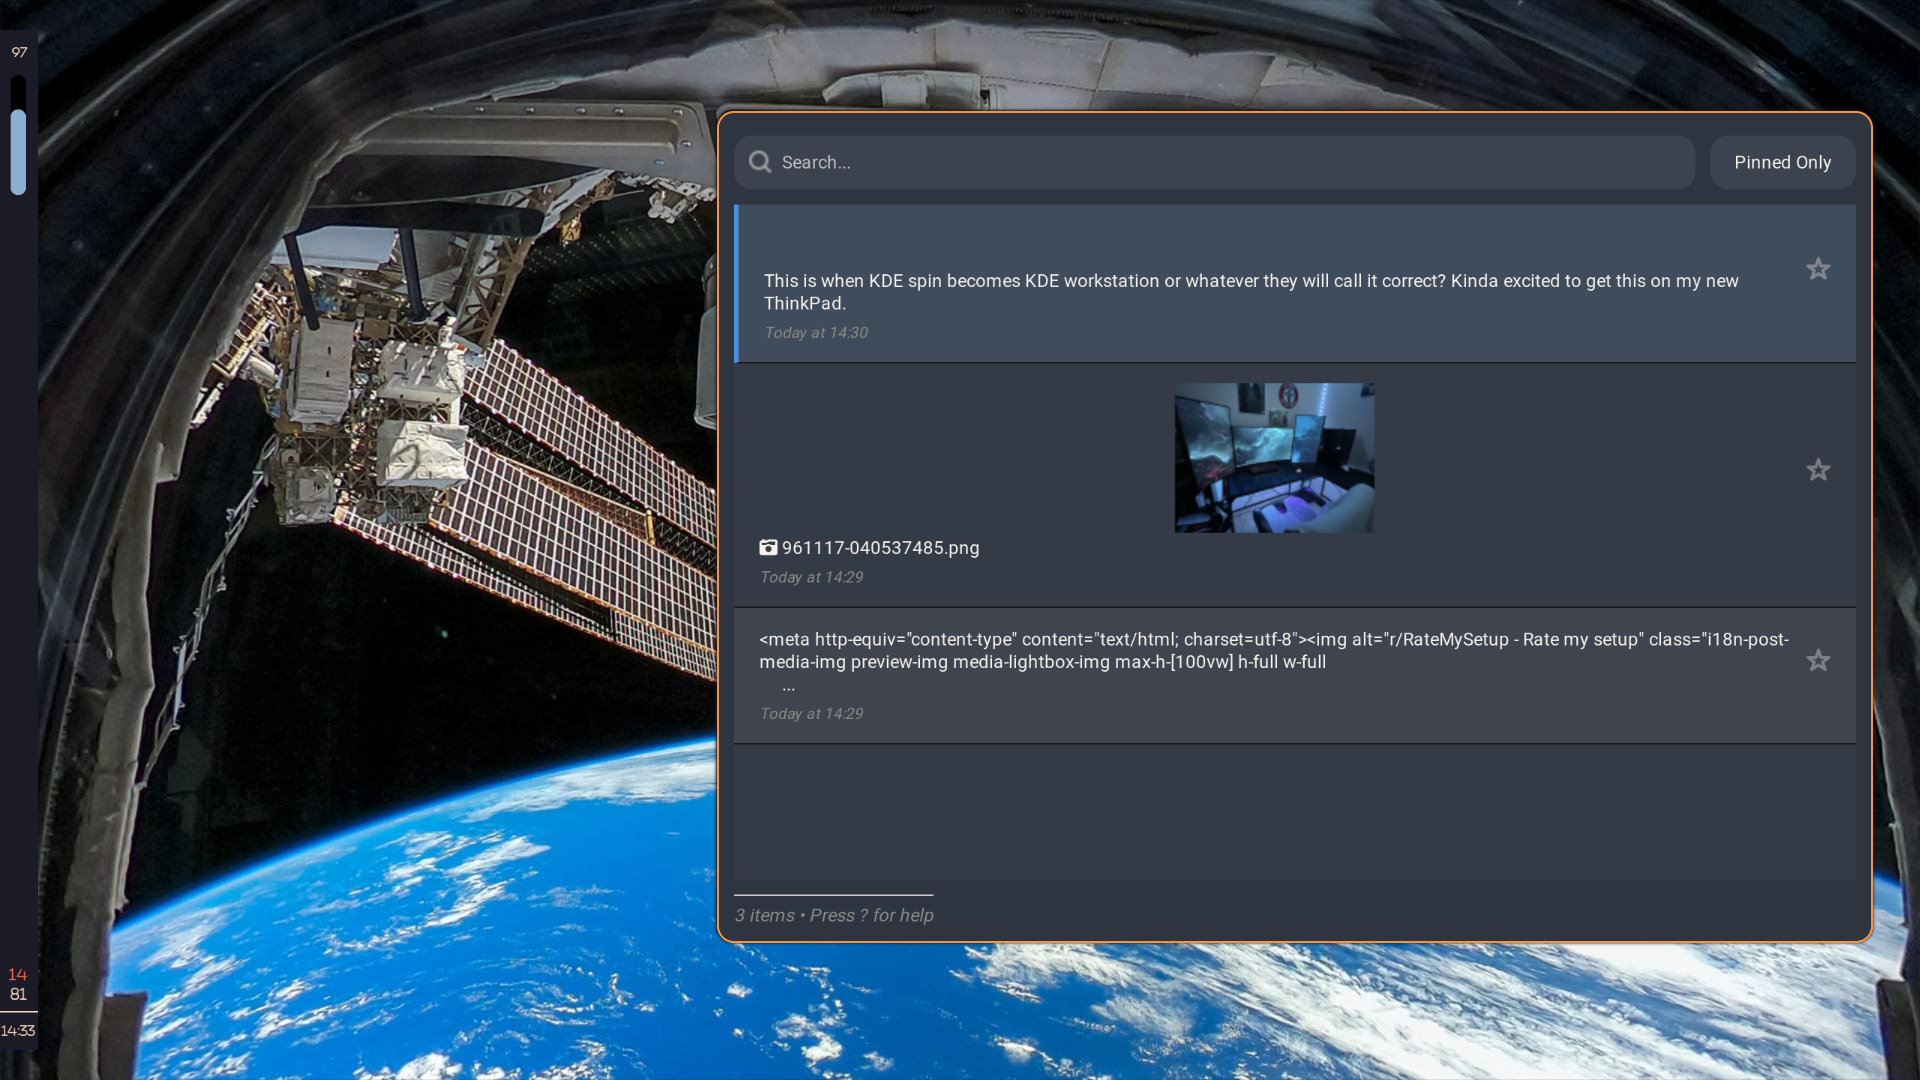
Task: Open the desk setup image thumbnail
Action: pyautogui.click(x=1274, y=457)
